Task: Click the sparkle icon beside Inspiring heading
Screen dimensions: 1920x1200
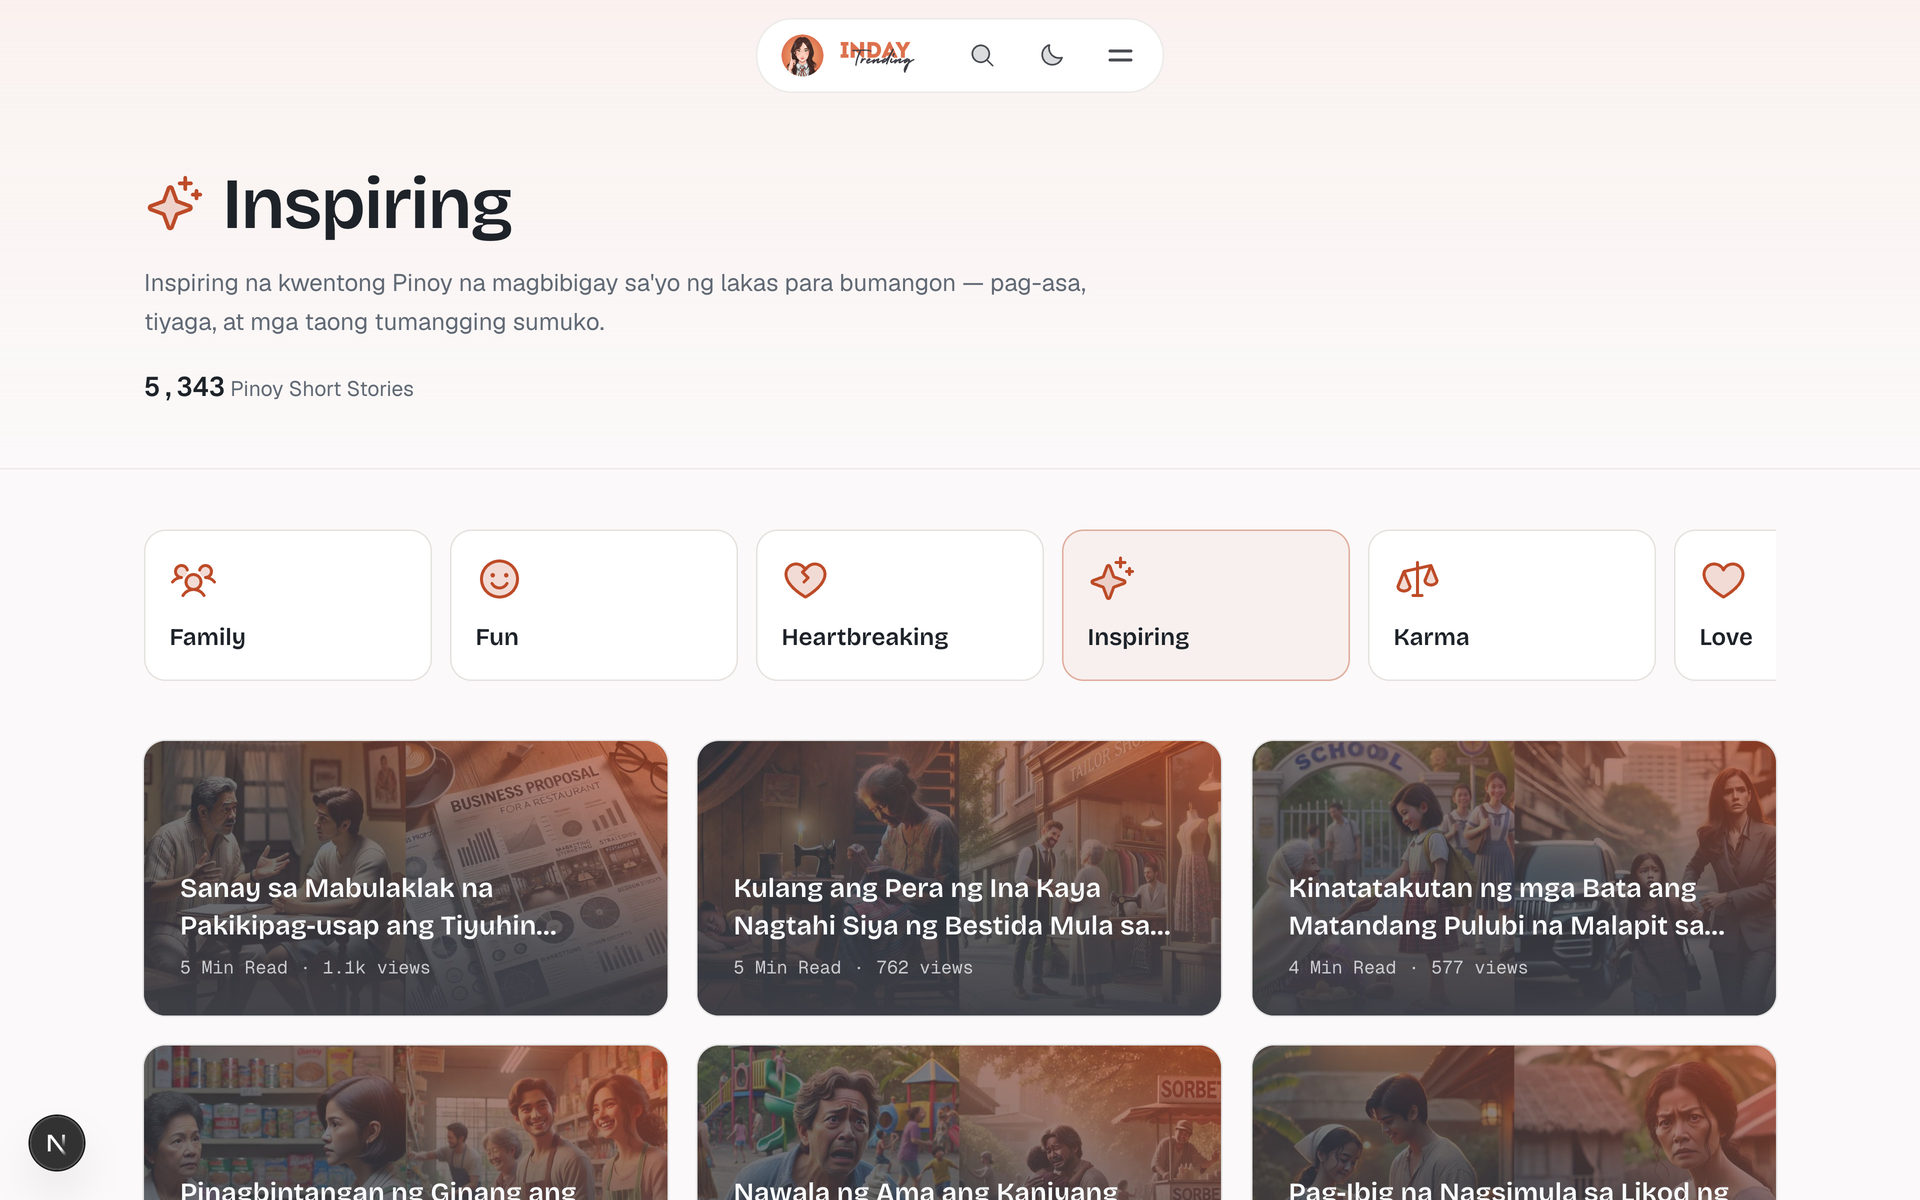Action: (174, 204)
